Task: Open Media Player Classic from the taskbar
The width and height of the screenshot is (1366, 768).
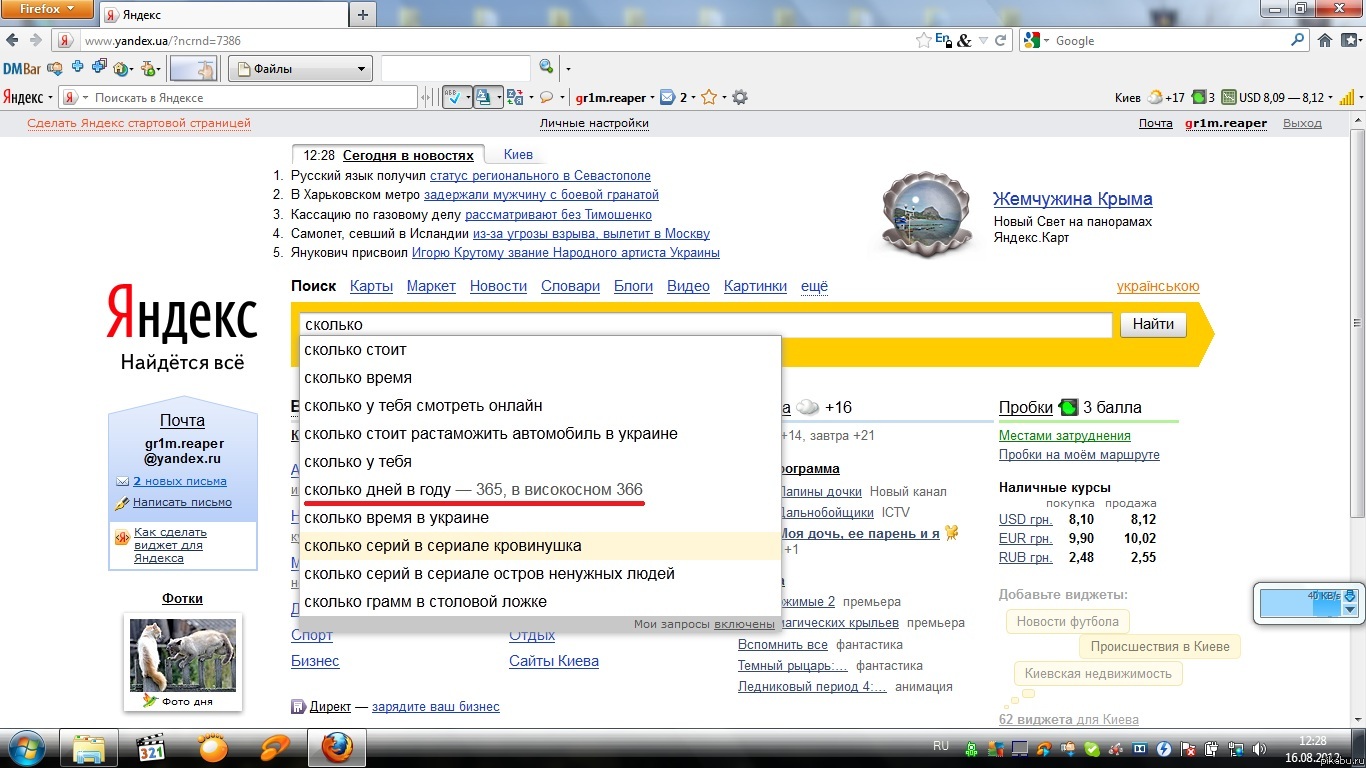Action: (x=151, y=748)
